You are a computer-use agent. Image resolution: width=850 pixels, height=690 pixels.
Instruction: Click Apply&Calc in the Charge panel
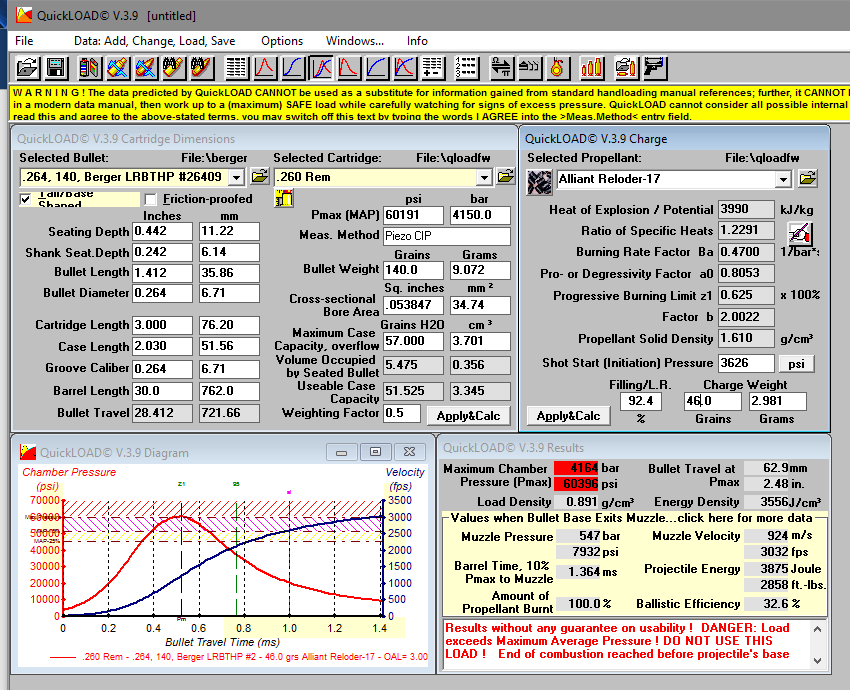568,416
